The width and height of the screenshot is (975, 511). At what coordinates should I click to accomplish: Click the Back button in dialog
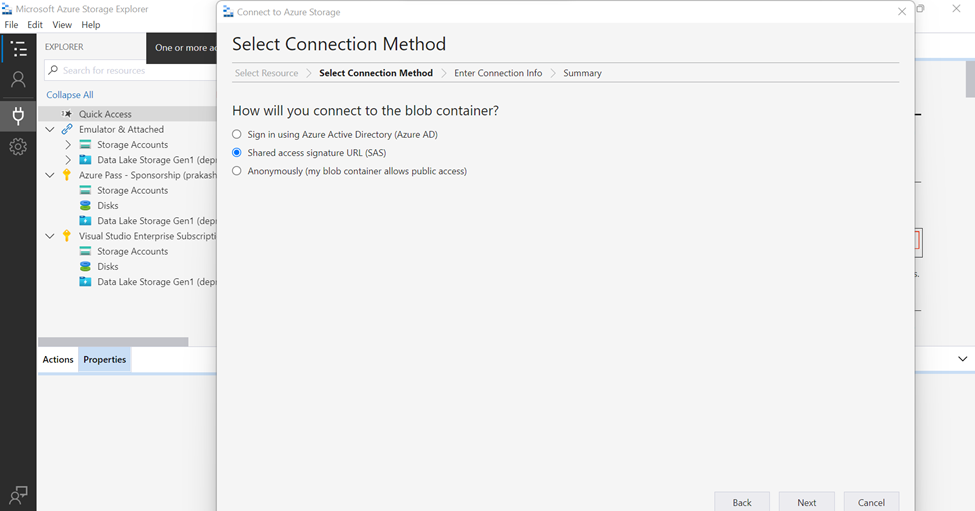pos(742,502)
